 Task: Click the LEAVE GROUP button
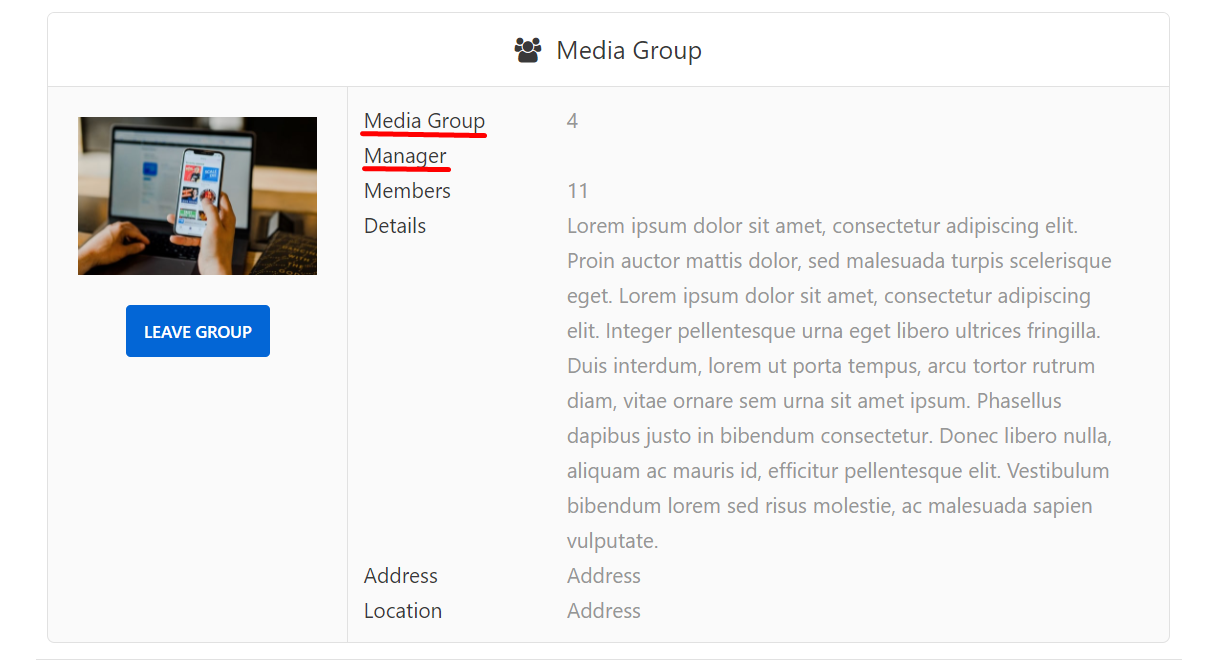[197, 330]
